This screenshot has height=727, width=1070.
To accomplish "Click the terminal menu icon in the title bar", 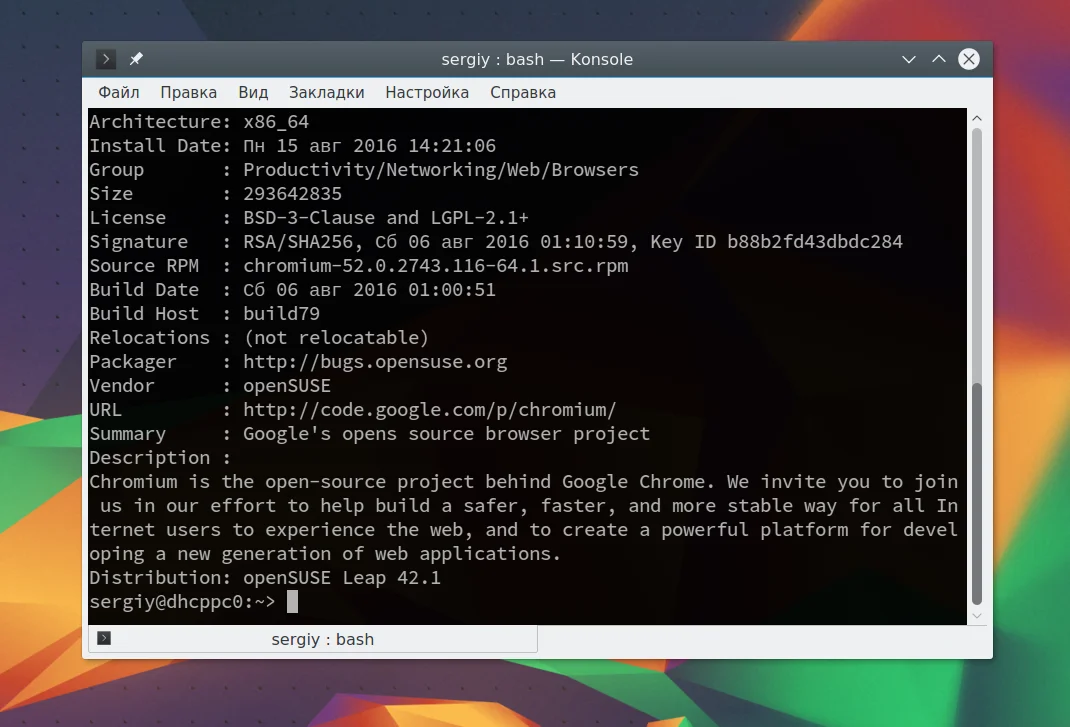I will click(106, 59).
